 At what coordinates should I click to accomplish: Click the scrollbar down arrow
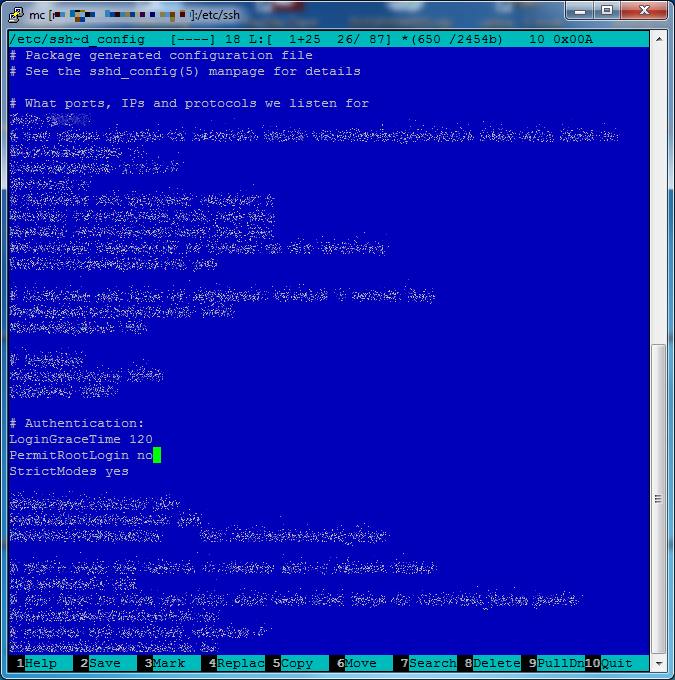pos(659,662)
